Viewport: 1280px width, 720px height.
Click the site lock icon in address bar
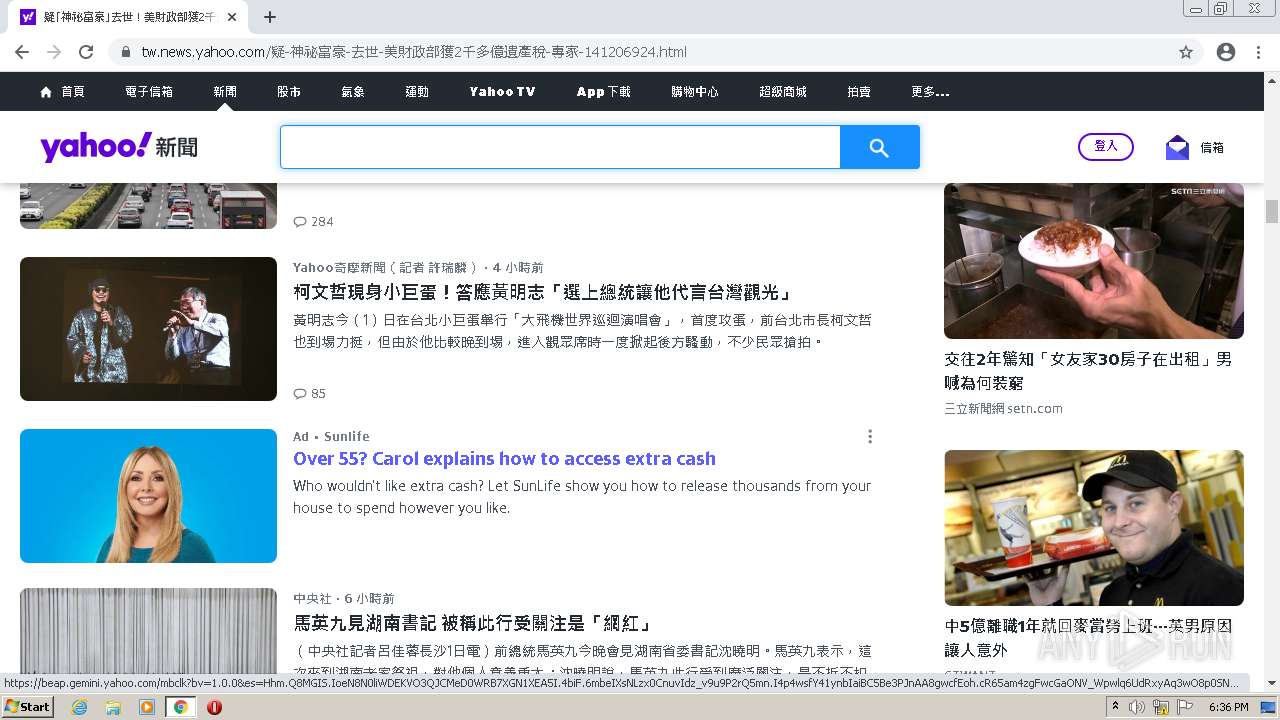pos(126,52)
